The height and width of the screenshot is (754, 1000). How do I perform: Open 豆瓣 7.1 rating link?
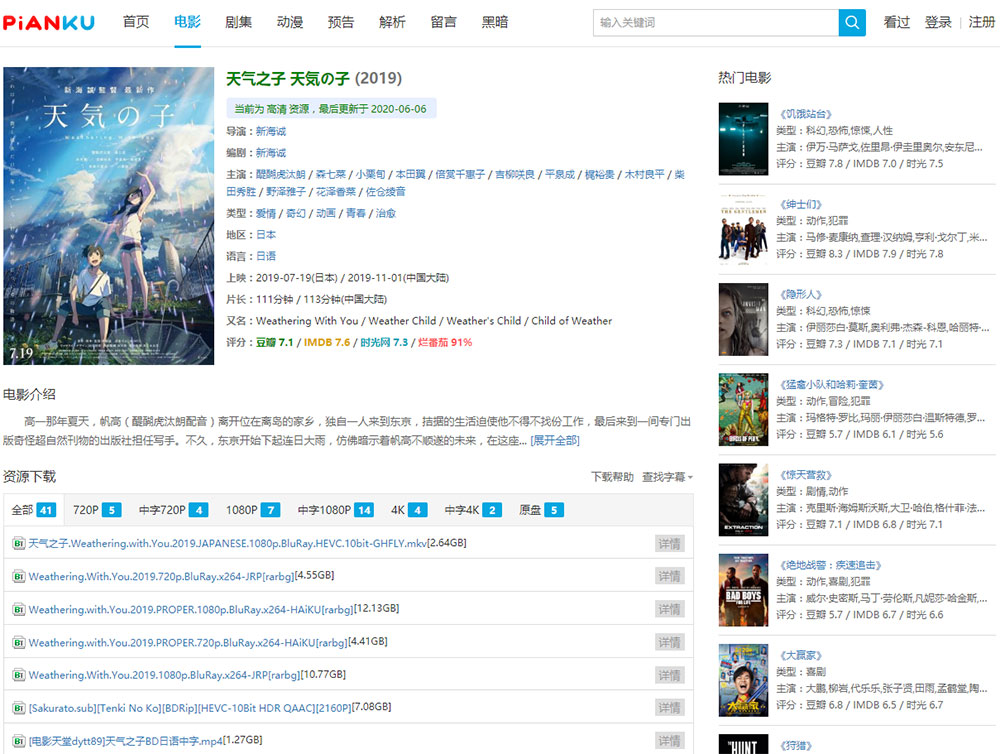pyautogui.click(x=274, y=343)
